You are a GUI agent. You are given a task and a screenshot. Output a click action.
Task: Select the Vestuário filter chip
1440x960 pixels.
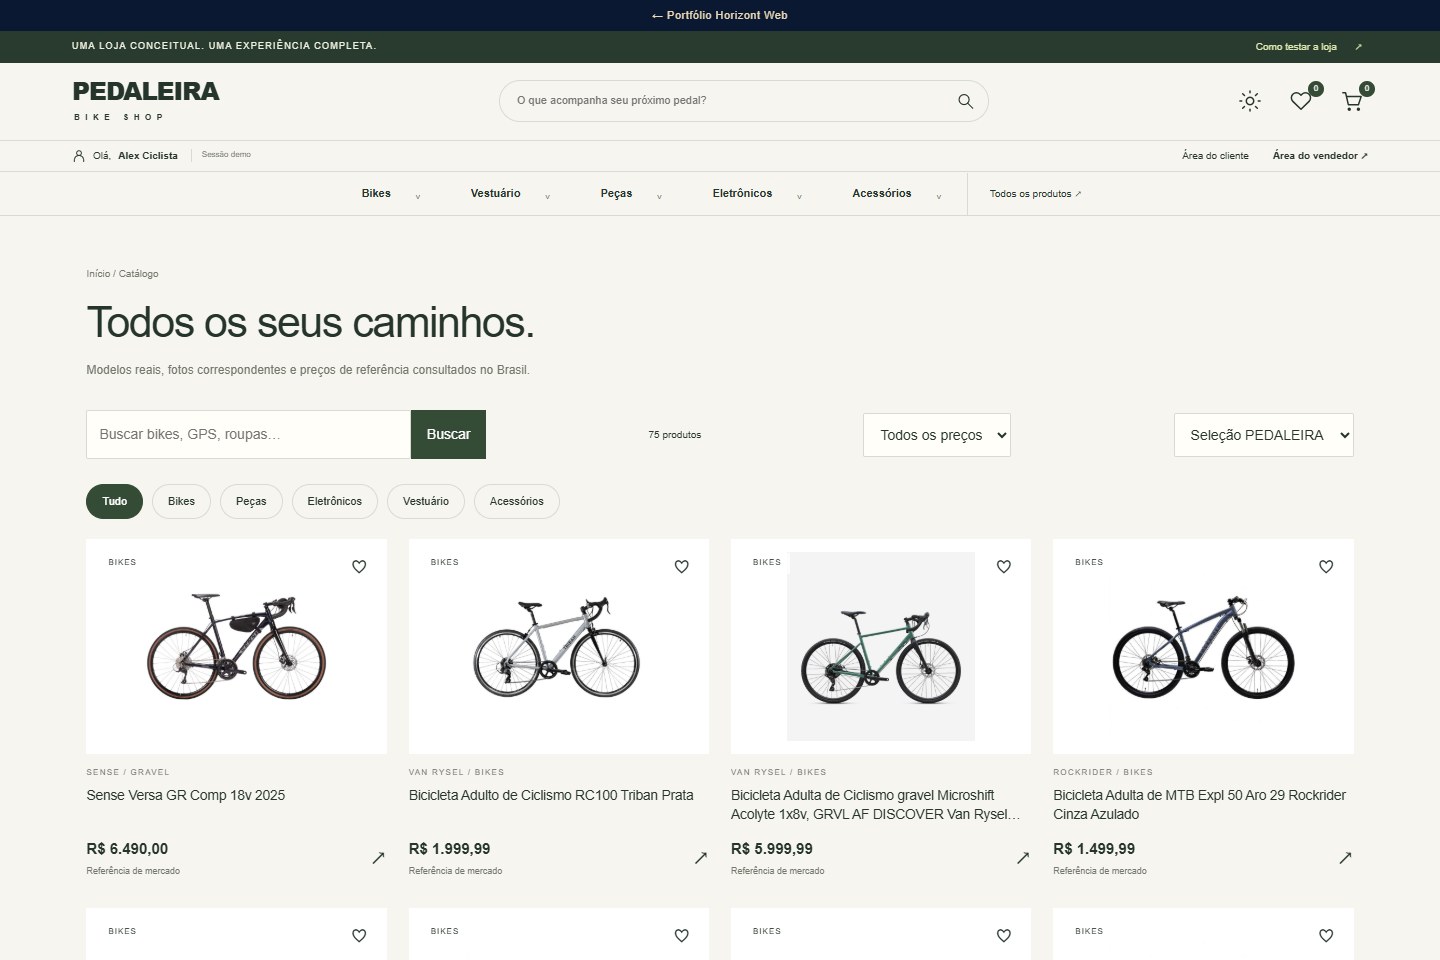point(426,501)
